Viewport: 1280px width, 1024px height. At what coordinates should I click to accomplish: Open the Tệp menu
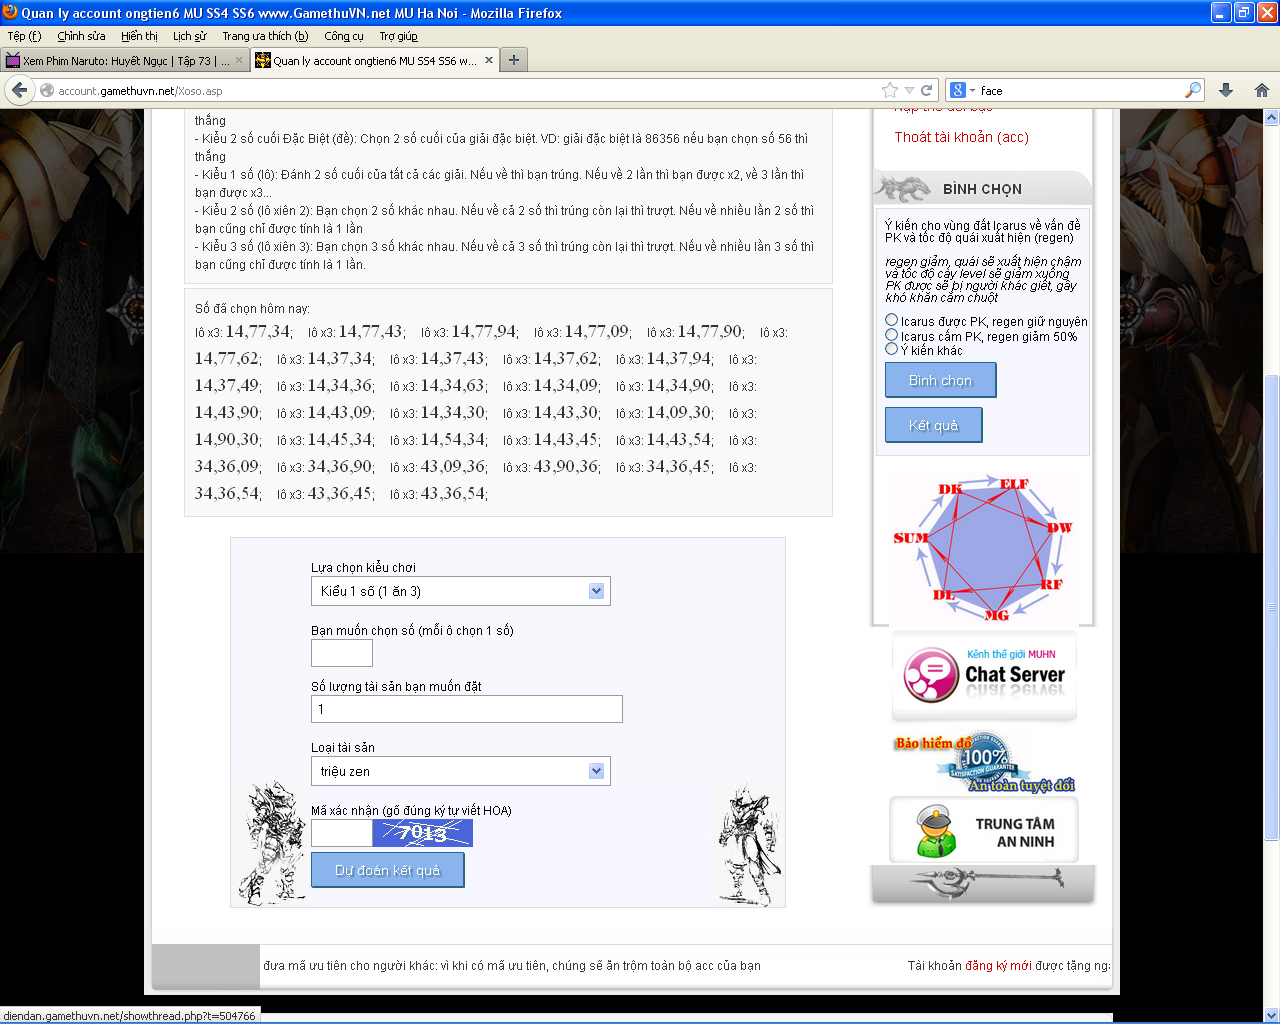pyautogui.click(x=24, y=36)
